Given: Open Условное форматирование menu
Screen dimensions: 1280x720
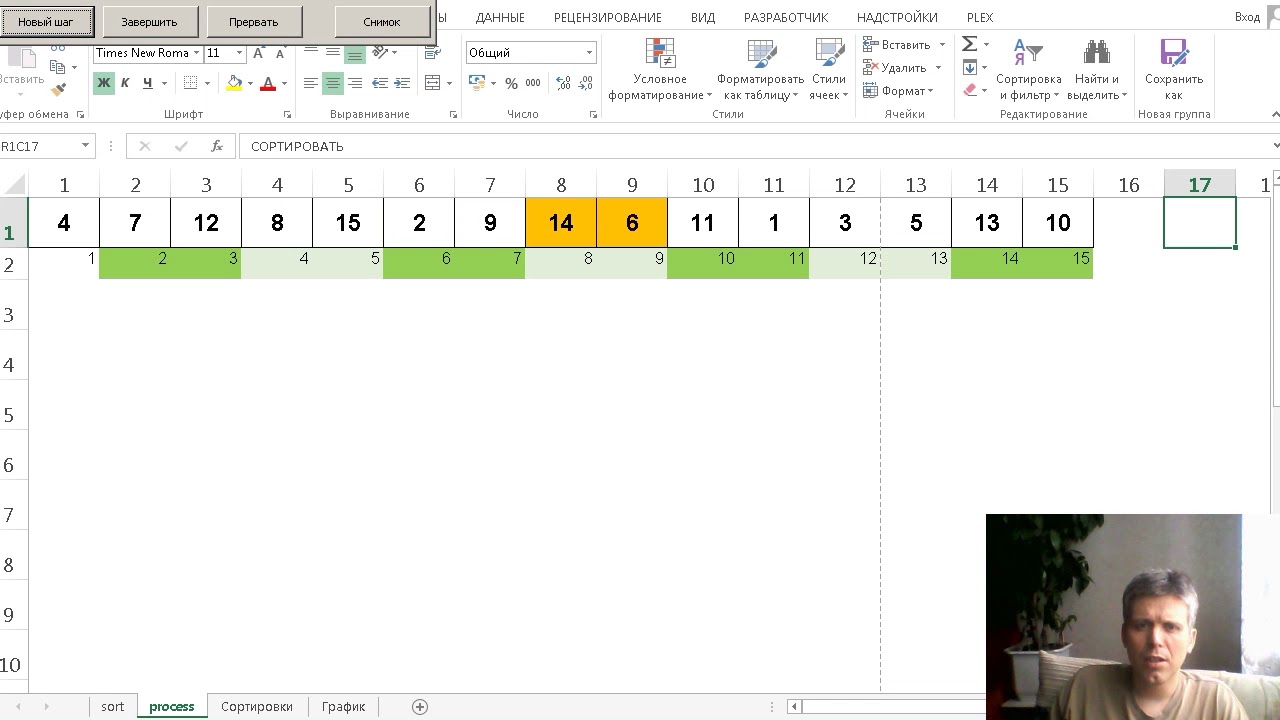Looking at the screenshot, I should coord(660,70).
